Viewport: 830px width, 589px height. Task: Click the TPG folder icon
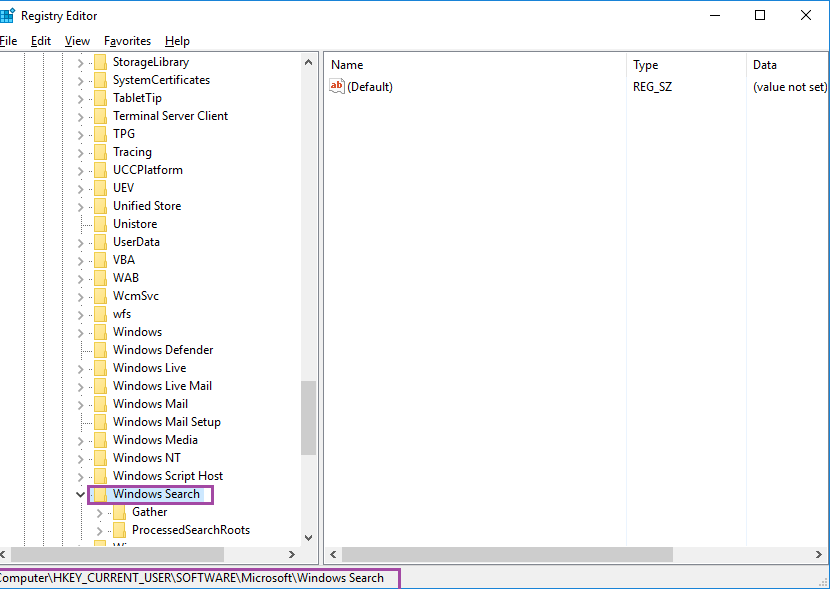[x=100, y=134]
